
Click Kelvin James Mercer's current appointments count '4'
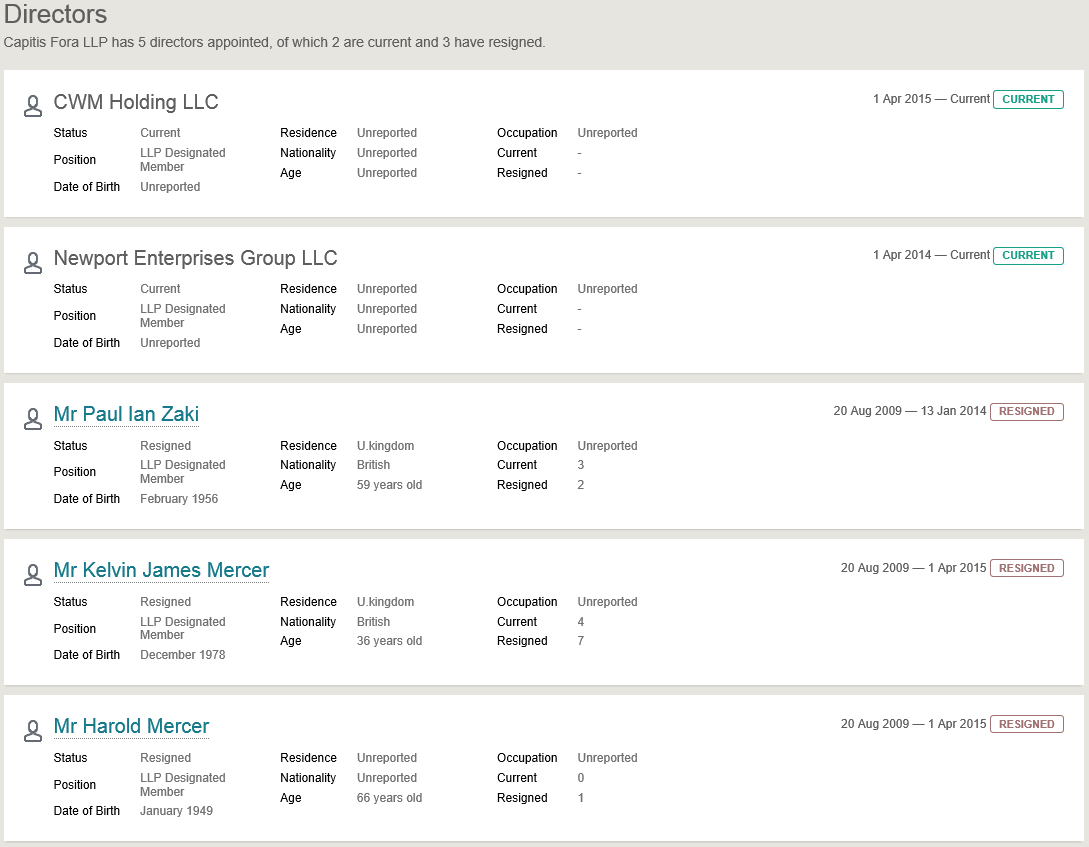581,622
